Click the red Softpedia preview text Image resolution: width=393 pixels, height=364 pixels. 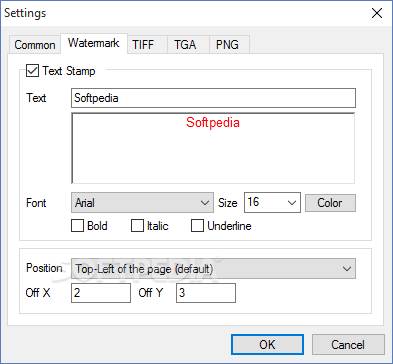(x=213, y=122)
